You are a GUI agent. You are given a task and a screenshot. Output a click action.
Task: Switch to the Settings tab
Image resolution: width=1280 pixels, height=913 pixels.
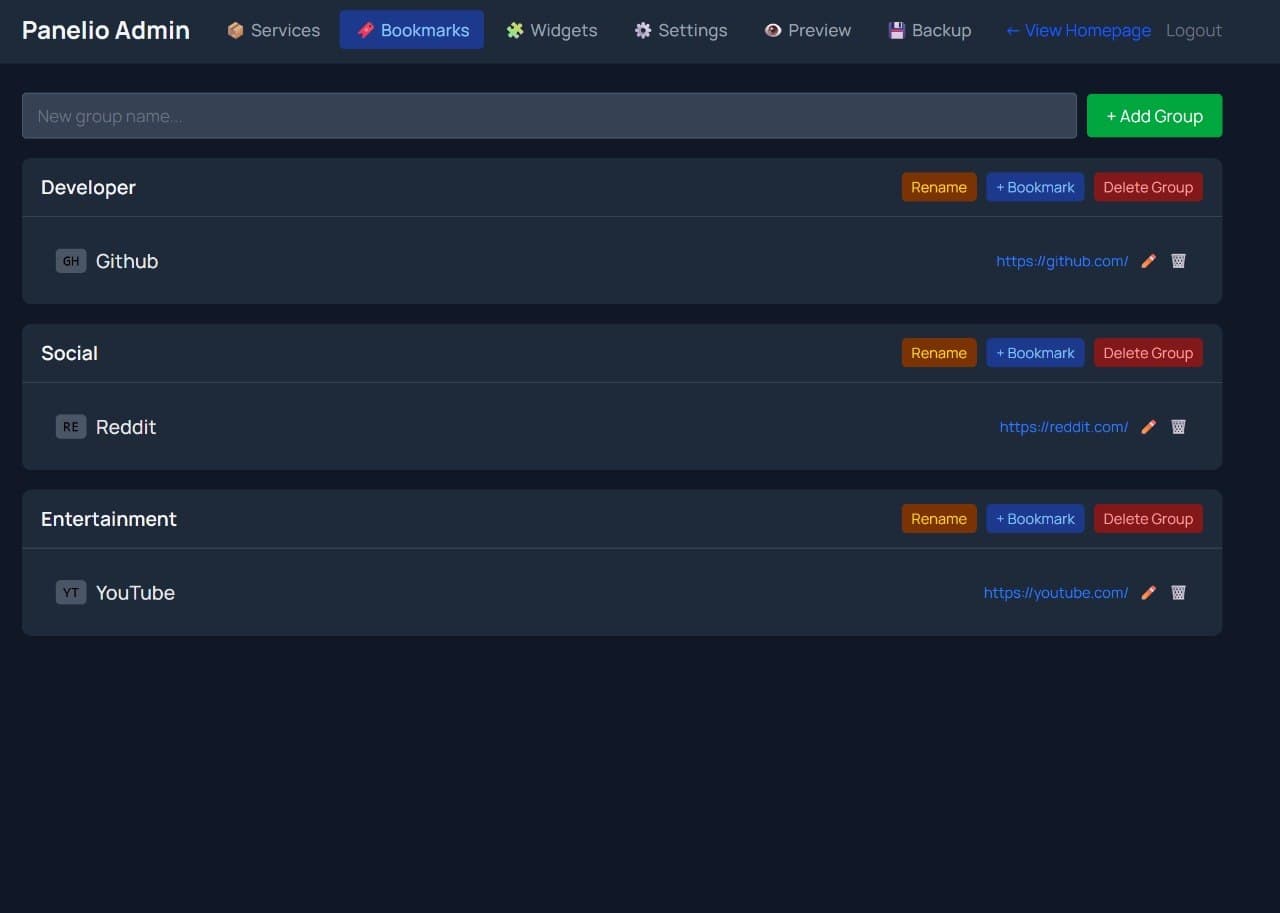(x=680, y=30)
